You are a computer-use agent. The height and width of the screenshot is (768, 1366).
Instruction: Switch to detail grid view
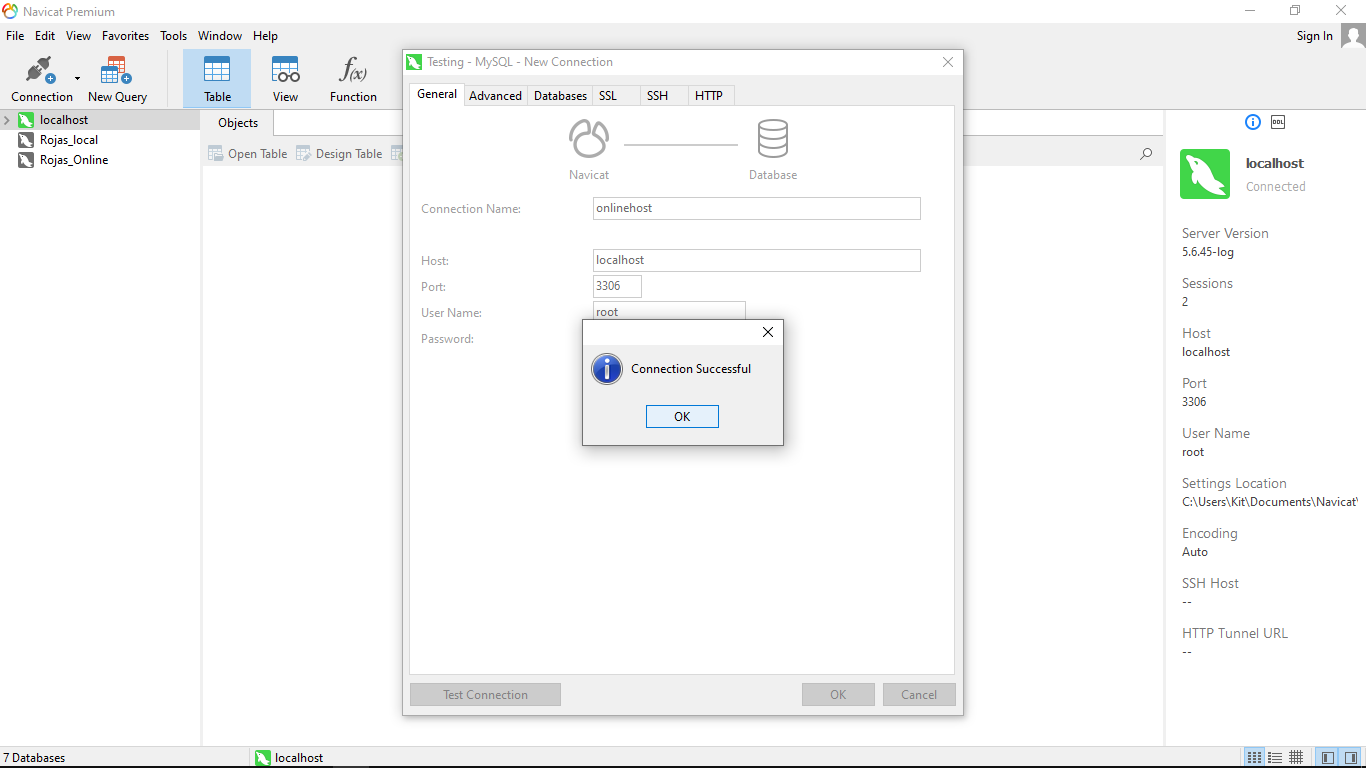click(1296, 757)
